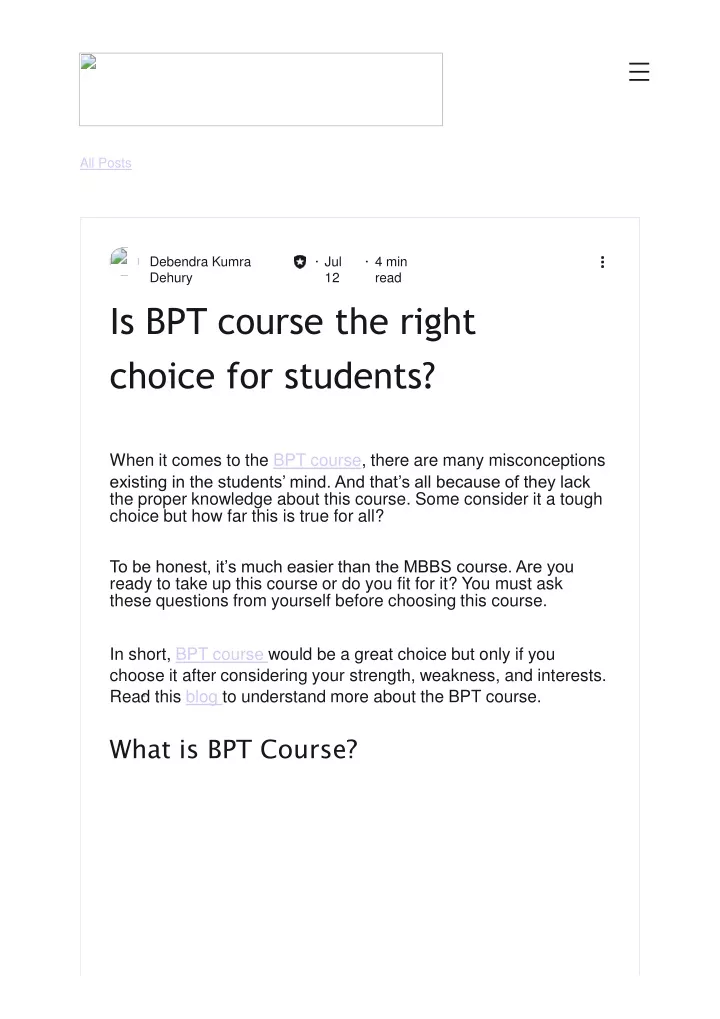Image resolution: width=720 pixels, height=1019 pixels.
Task: Click the paragraph mentioning MBBS course
Action: (x=342, y=584)
